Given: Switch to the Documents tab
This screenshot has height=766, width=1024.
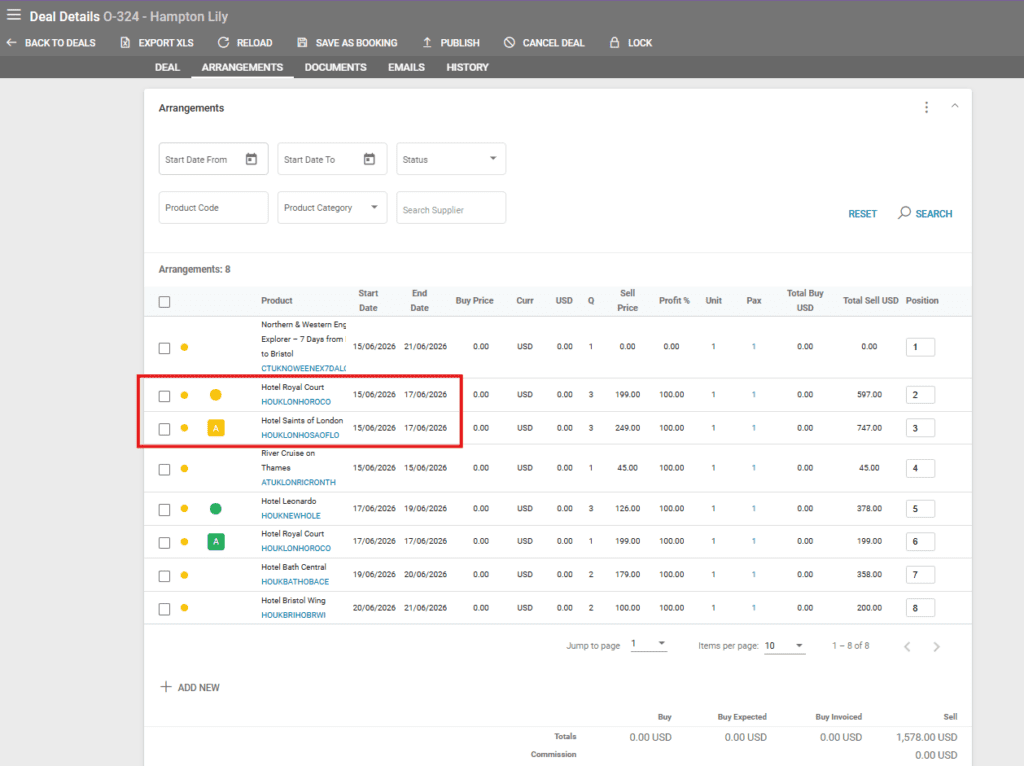Looking at the screenshot, I should point(335,67).
